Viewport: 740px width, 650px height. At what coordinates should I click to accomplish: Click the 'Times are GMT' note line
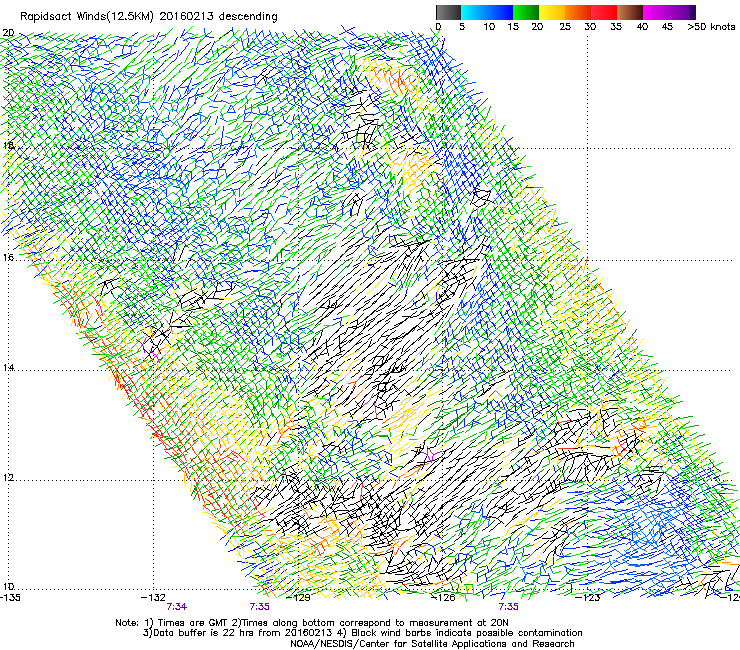click(311, 623)
